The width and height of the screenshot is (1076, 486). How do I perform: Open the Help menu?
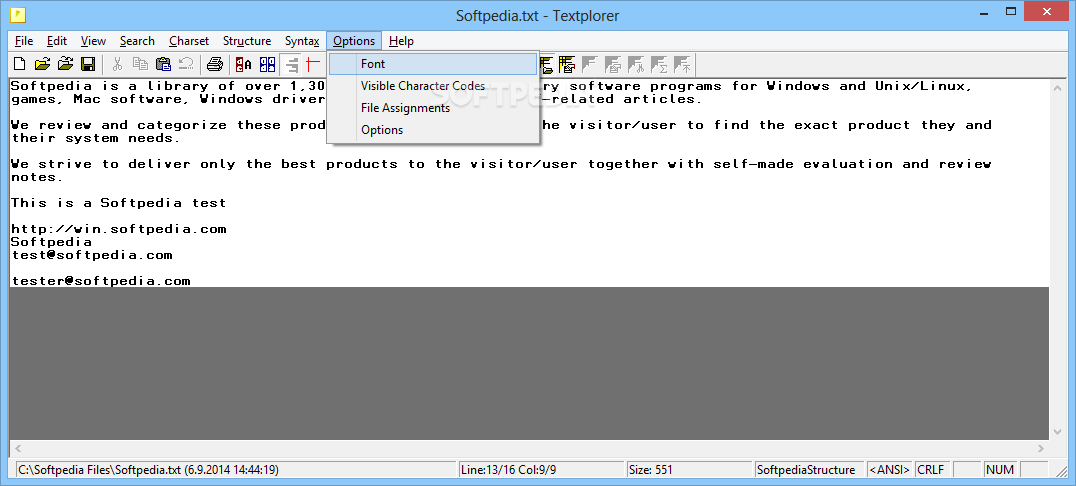401,41
